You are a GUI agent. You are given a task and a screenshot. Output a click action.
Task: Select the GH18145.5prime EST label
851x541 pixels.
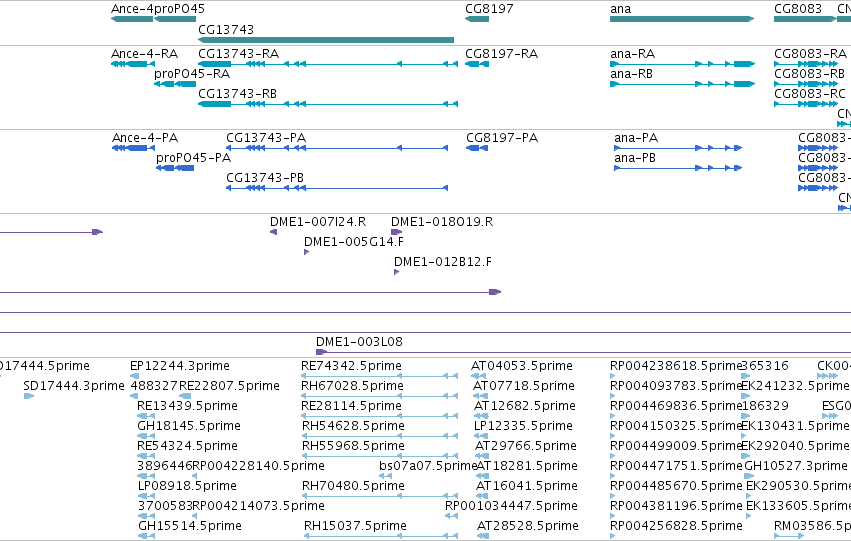coord(189,426)
